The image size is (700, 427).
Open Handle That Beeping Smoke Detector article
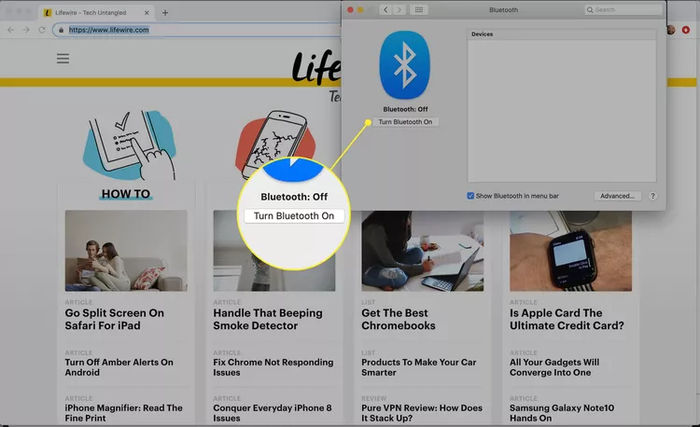pos(267,319)
